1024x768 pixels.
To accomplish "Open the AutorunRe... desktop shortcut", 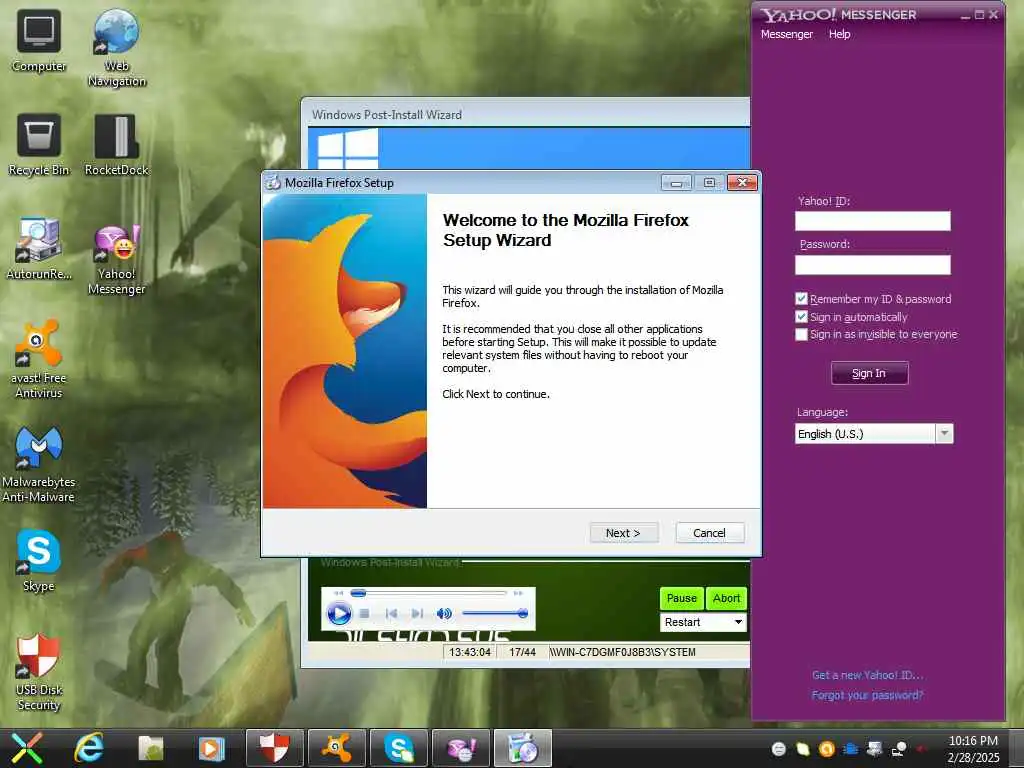I will [x=39, y=248].
